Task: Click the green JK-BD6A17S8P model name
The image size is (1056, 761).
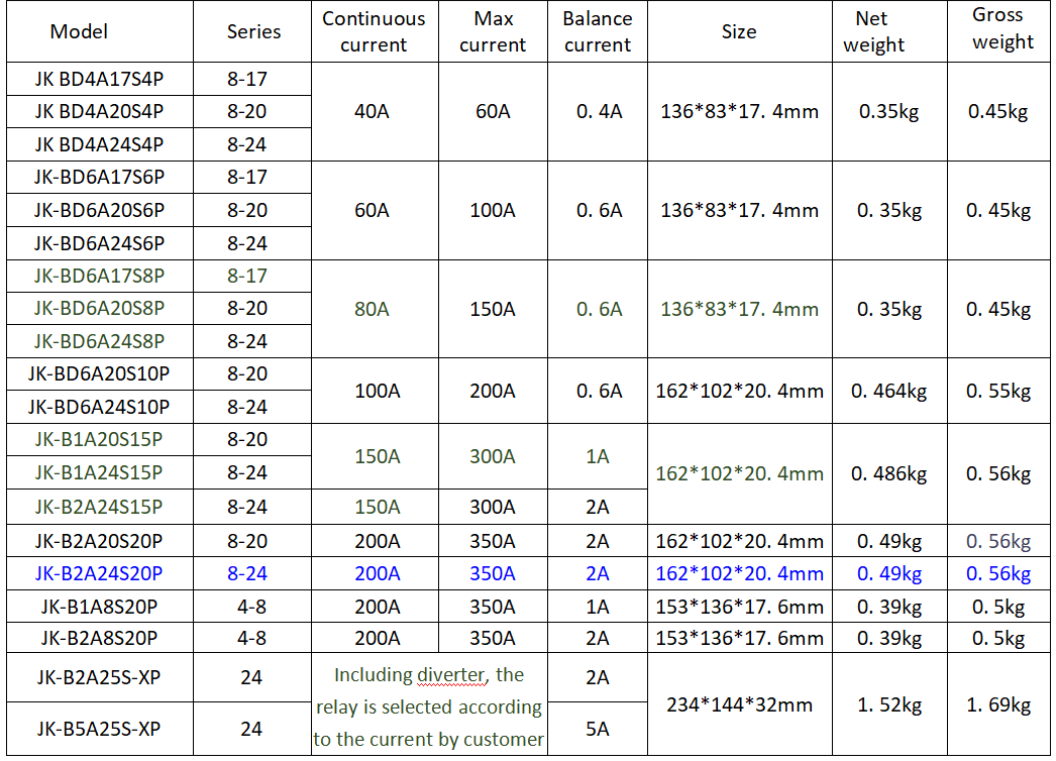Action: pos(99,276)
